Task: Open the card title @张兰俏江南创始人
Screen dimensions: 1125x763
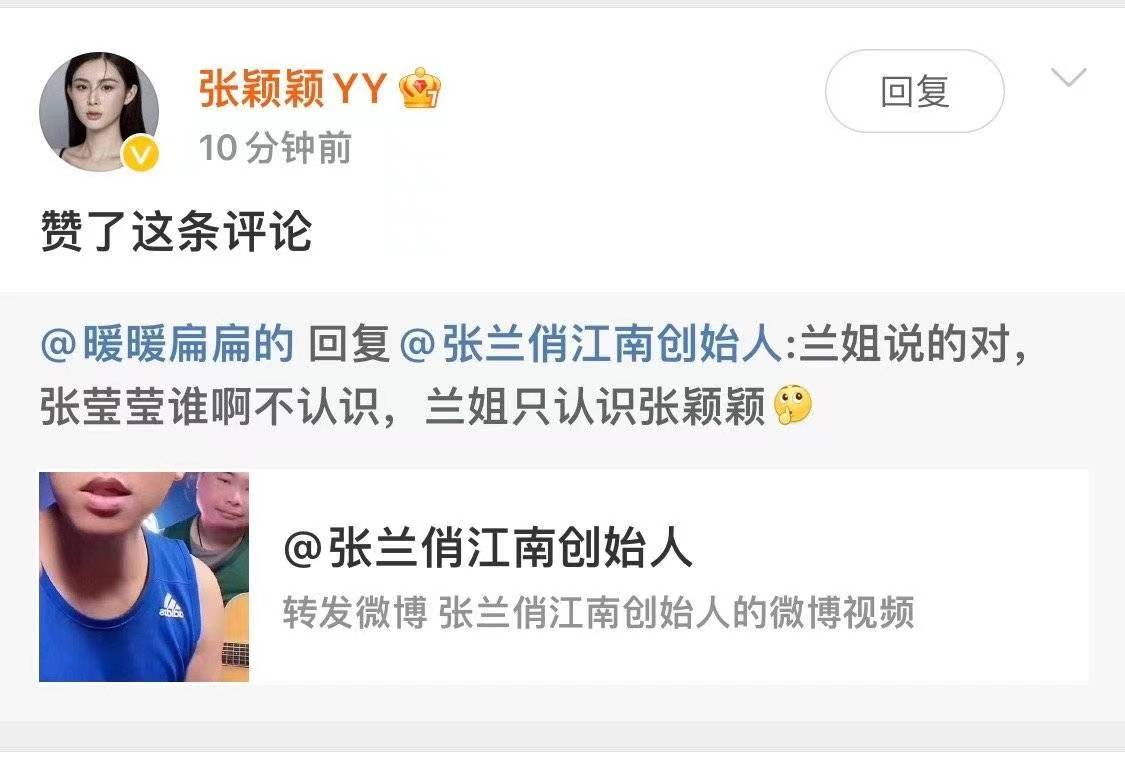Action: tap(488, 547)
